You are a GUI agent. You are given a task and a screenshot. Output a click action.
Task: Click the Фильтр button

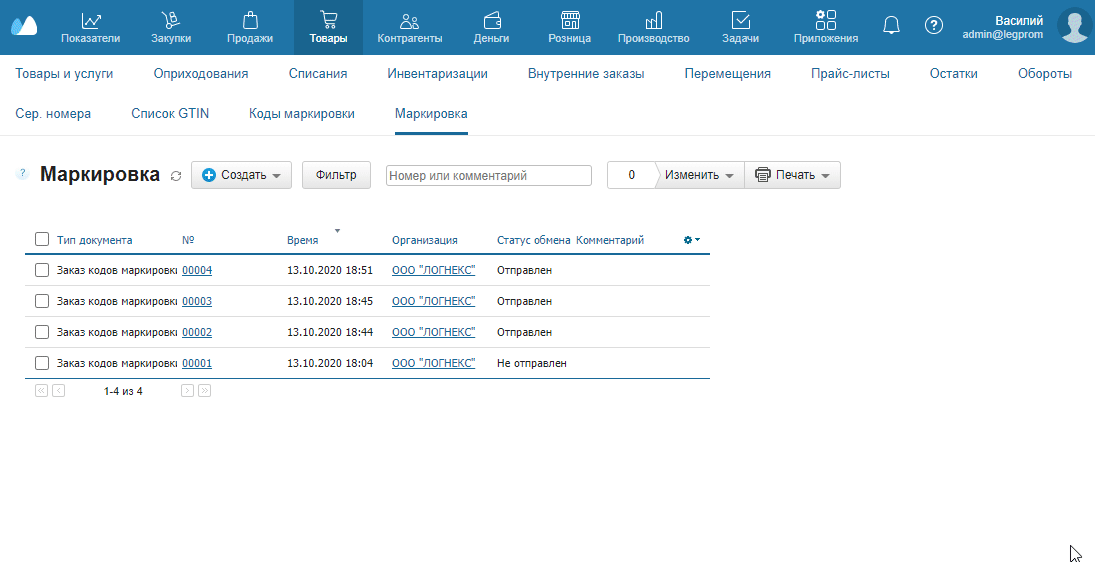pyautogui.click(x=336, y=175)
